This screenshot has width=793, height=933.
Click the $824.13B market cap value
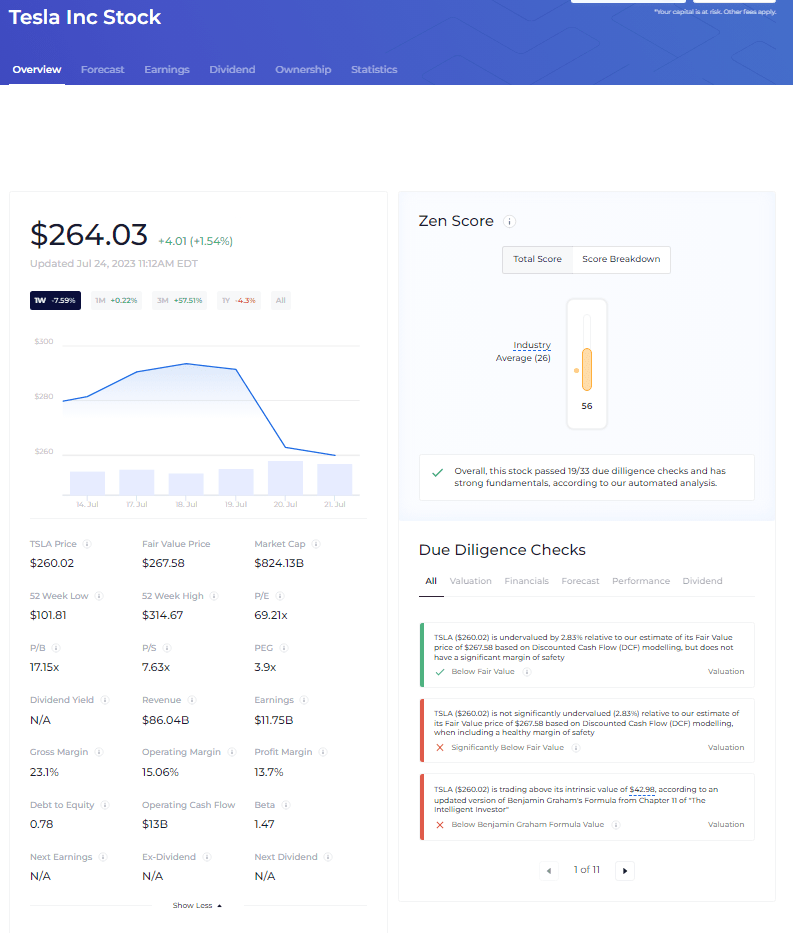tap(279, 563)
